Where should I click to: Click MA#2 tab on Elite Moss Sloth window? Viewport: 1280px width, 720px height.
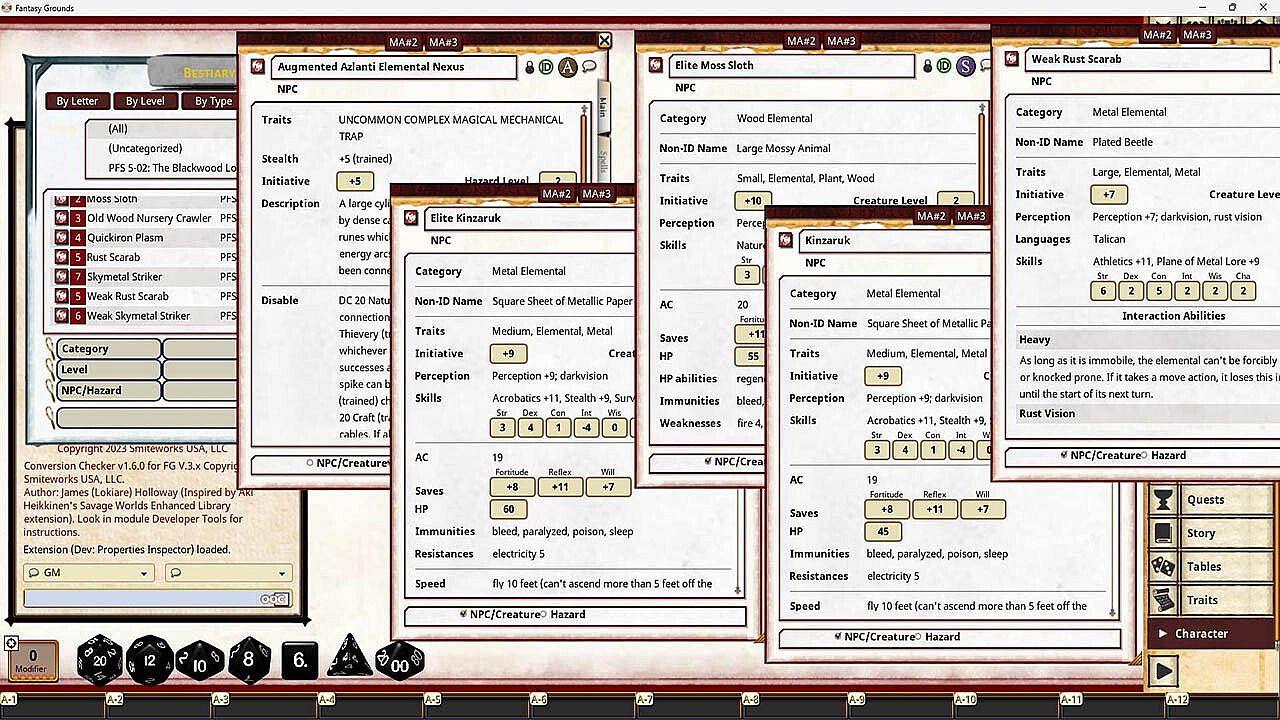[x=801, y=41]
